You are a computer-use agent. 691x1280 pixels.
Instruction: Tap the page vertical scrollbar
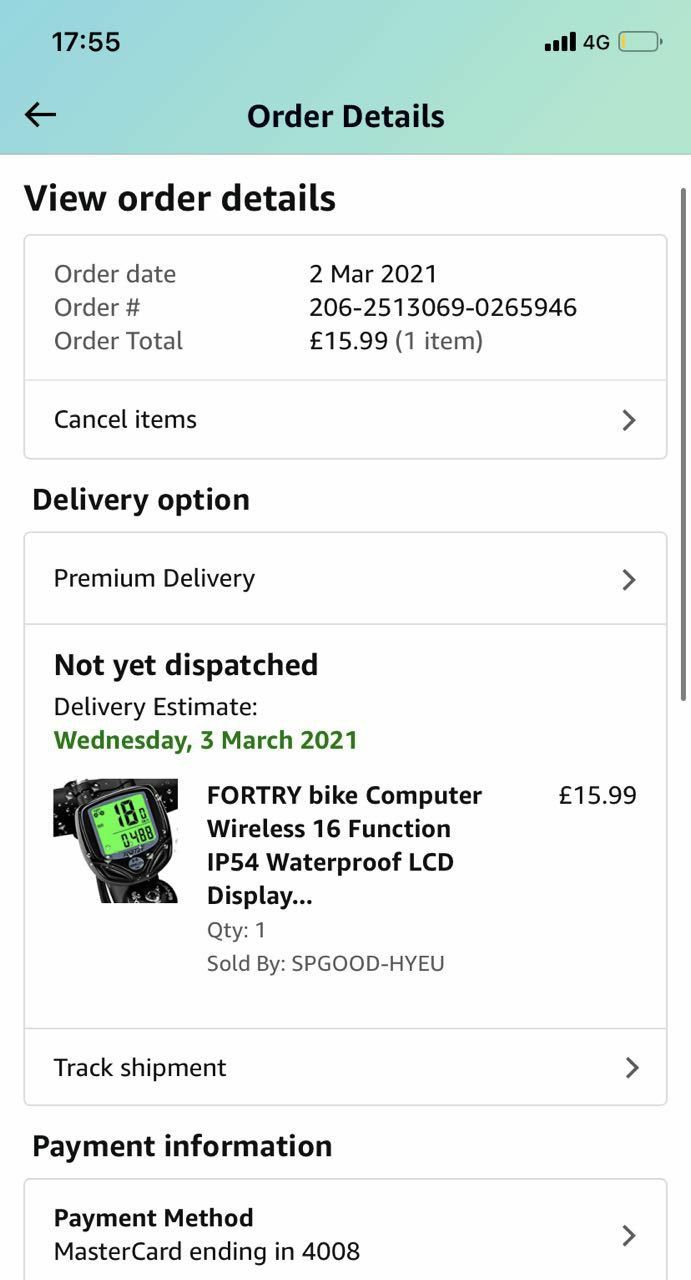coord(684,445)
